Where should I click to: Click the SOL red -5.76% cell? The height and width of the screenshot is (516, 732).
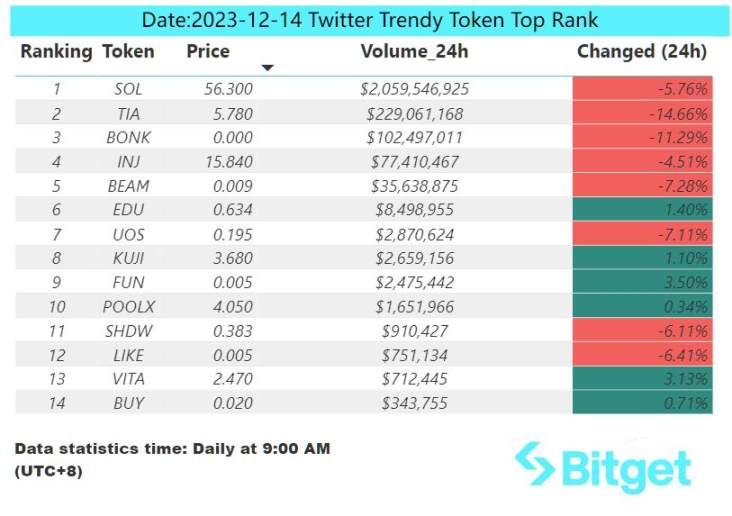tap(642, 88)
